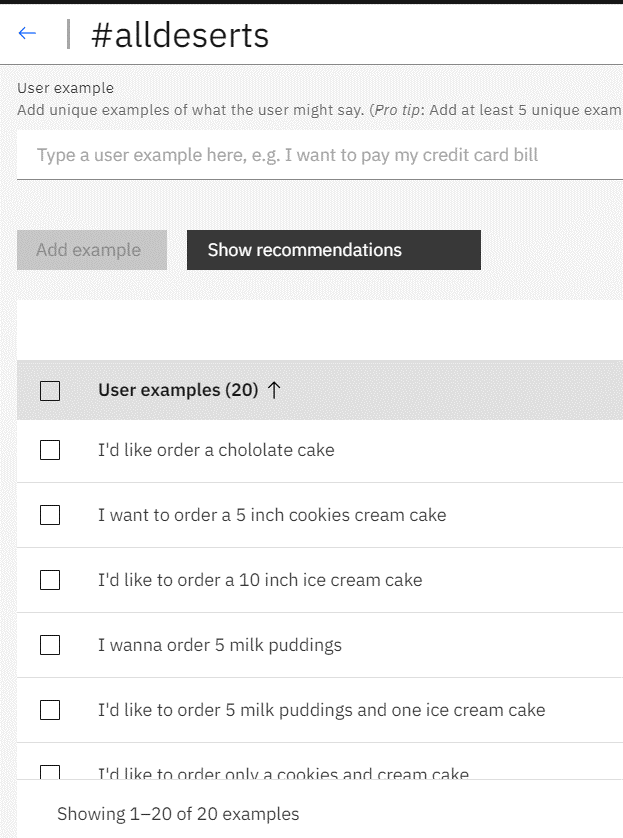
Task: Open the "I wanna order 5 milk puddings" example
Action: click(220, 645)
